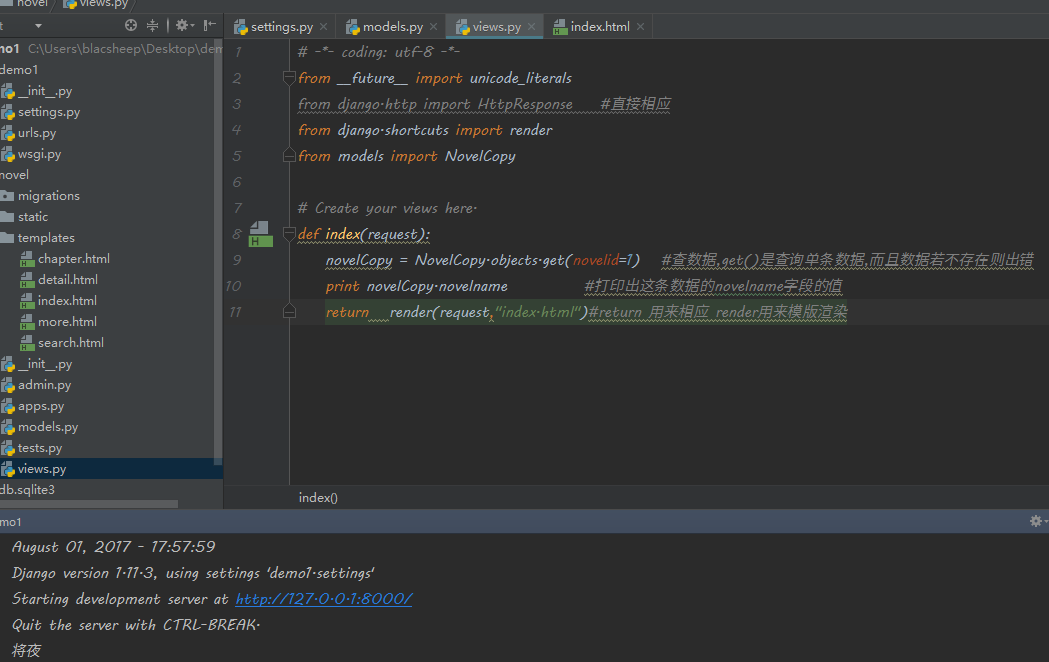This screenshot has width=1049, height=662.
Task: Close the index.html editor tab
Action: pos(640,27)
